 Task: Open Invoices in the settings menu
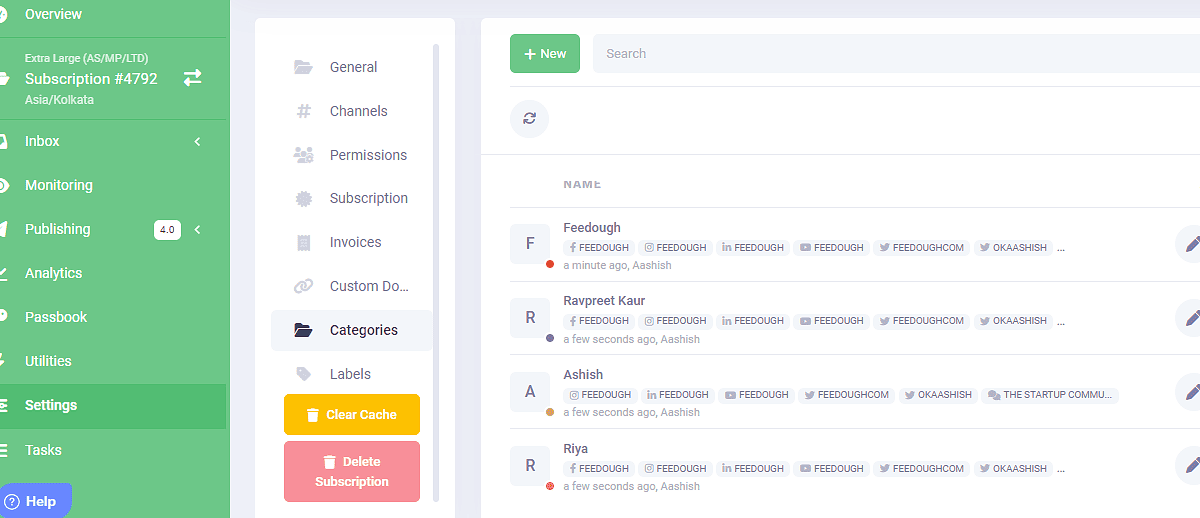(355, 242)
